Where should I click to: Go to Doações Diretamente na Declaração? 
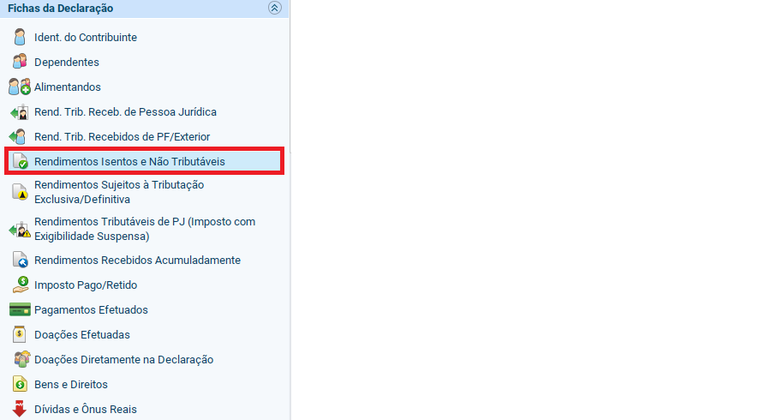pos(123,359)
